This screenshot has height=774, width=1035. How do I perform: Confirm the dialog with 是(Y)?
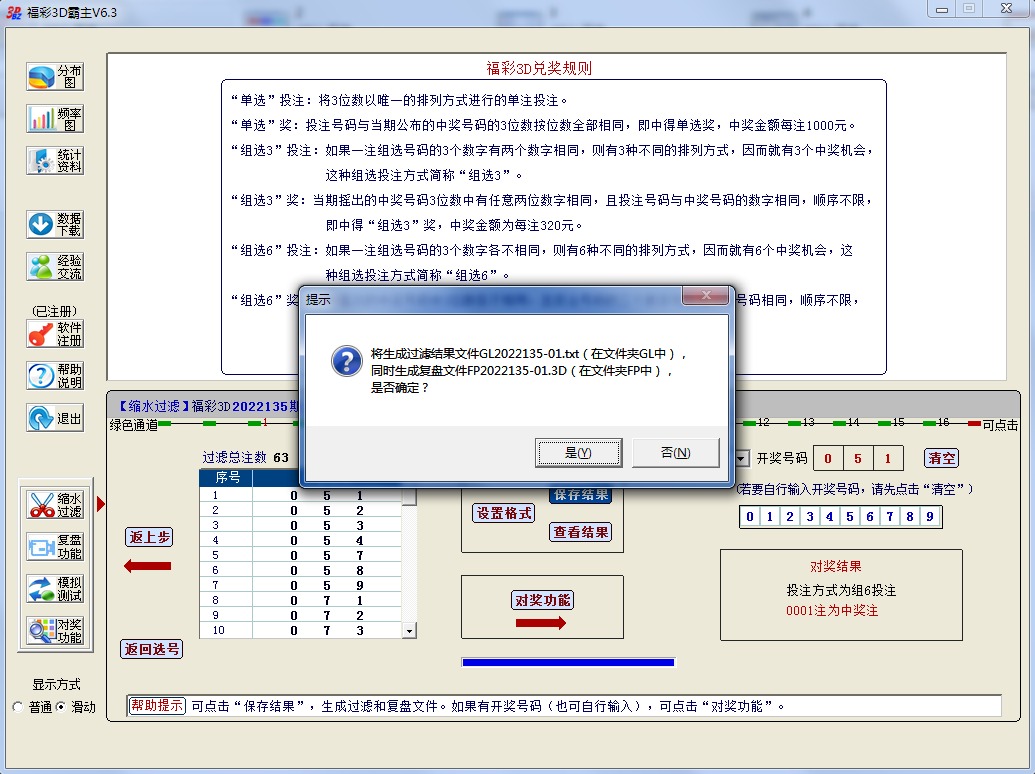pos(579,453)
